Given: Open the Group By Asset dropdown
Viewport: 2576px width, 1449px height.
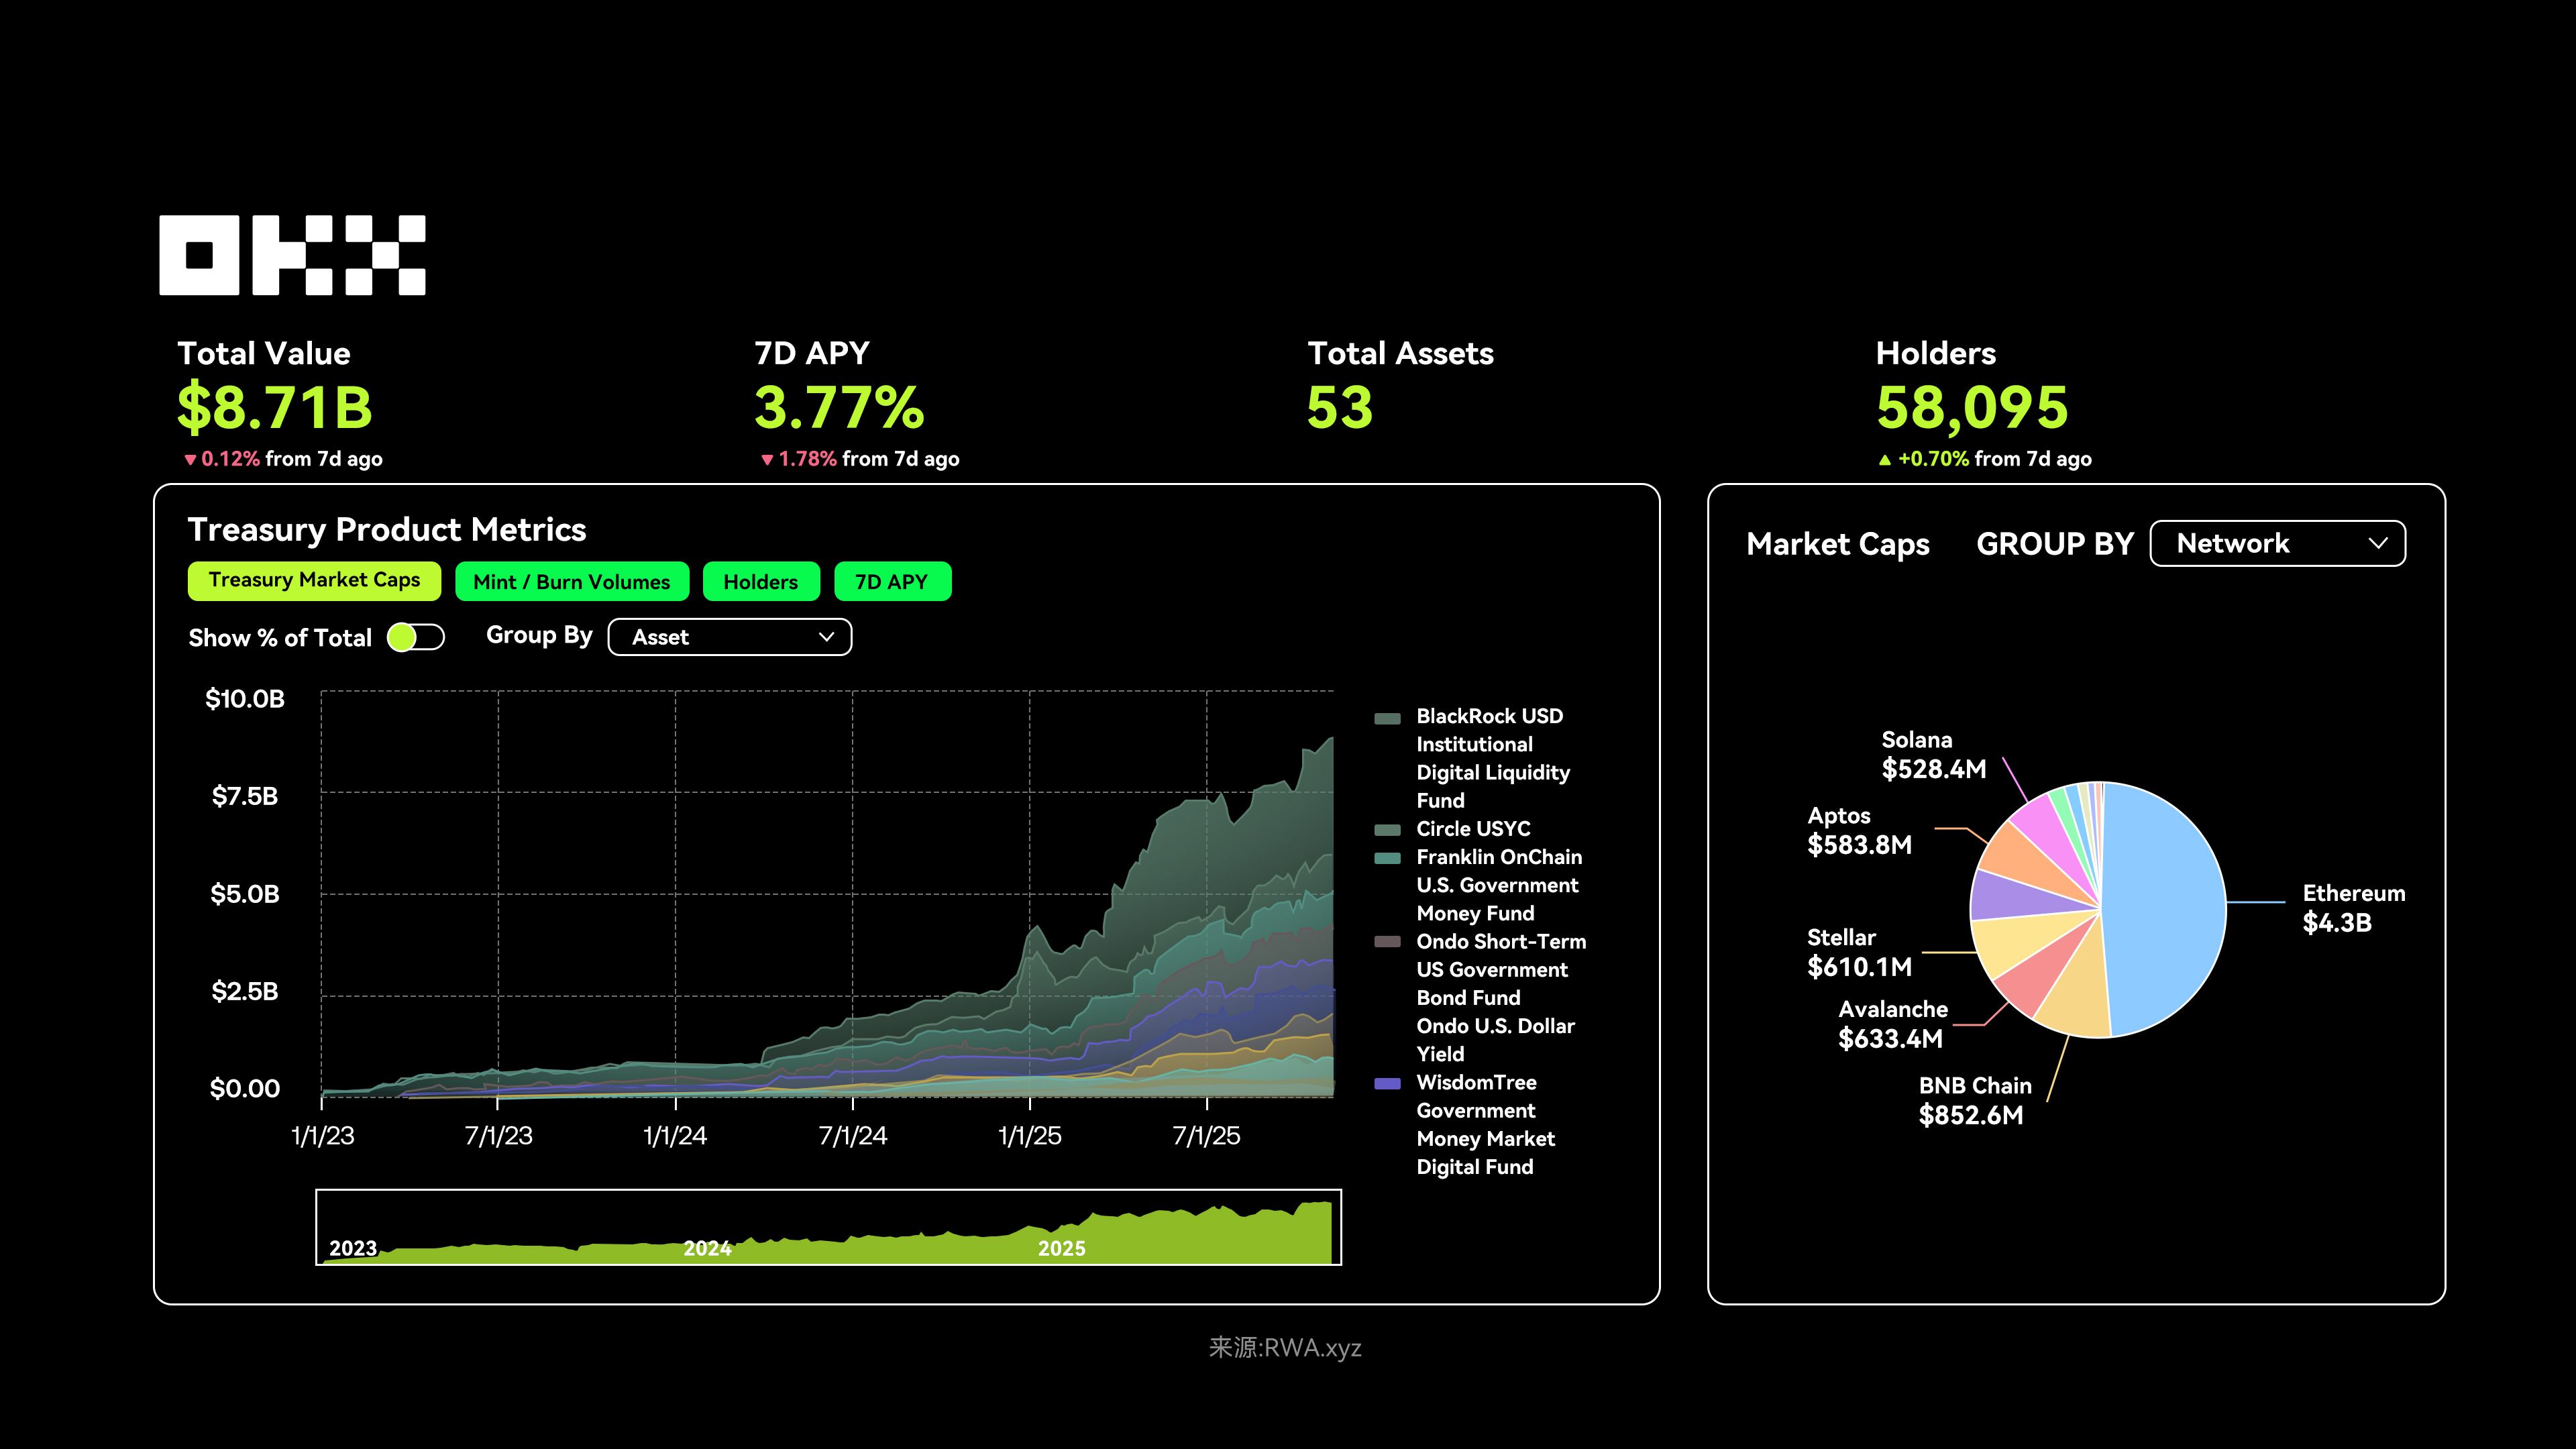Looking at the screenshot, I should (729, 637).
